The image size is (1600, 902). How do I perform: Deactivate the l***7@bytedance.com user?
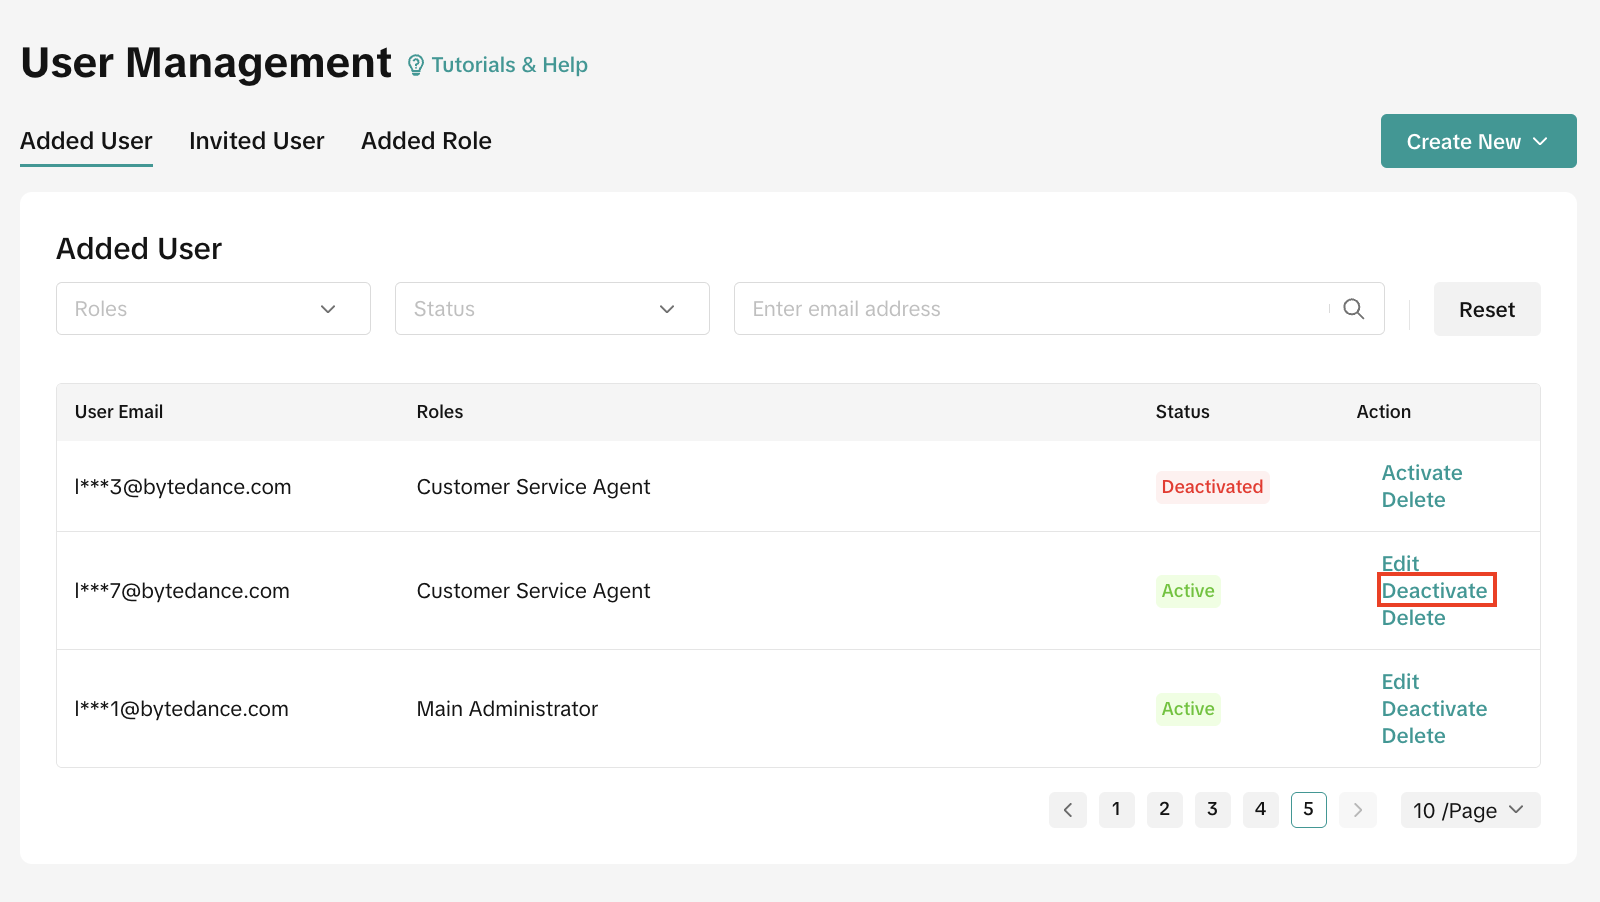(x=1434, y=591)
